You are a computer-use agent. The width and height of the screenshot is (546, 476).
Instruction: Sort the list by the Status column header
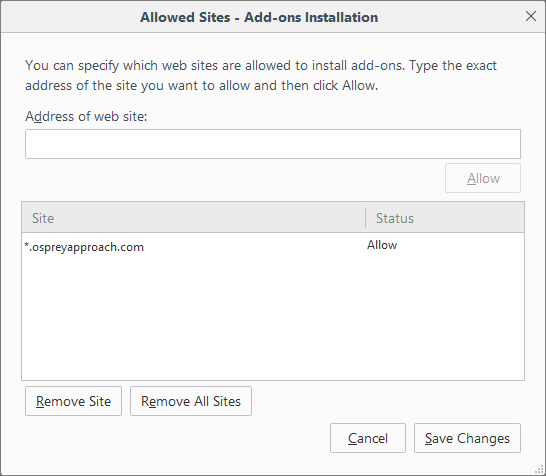tap(445, 218)
